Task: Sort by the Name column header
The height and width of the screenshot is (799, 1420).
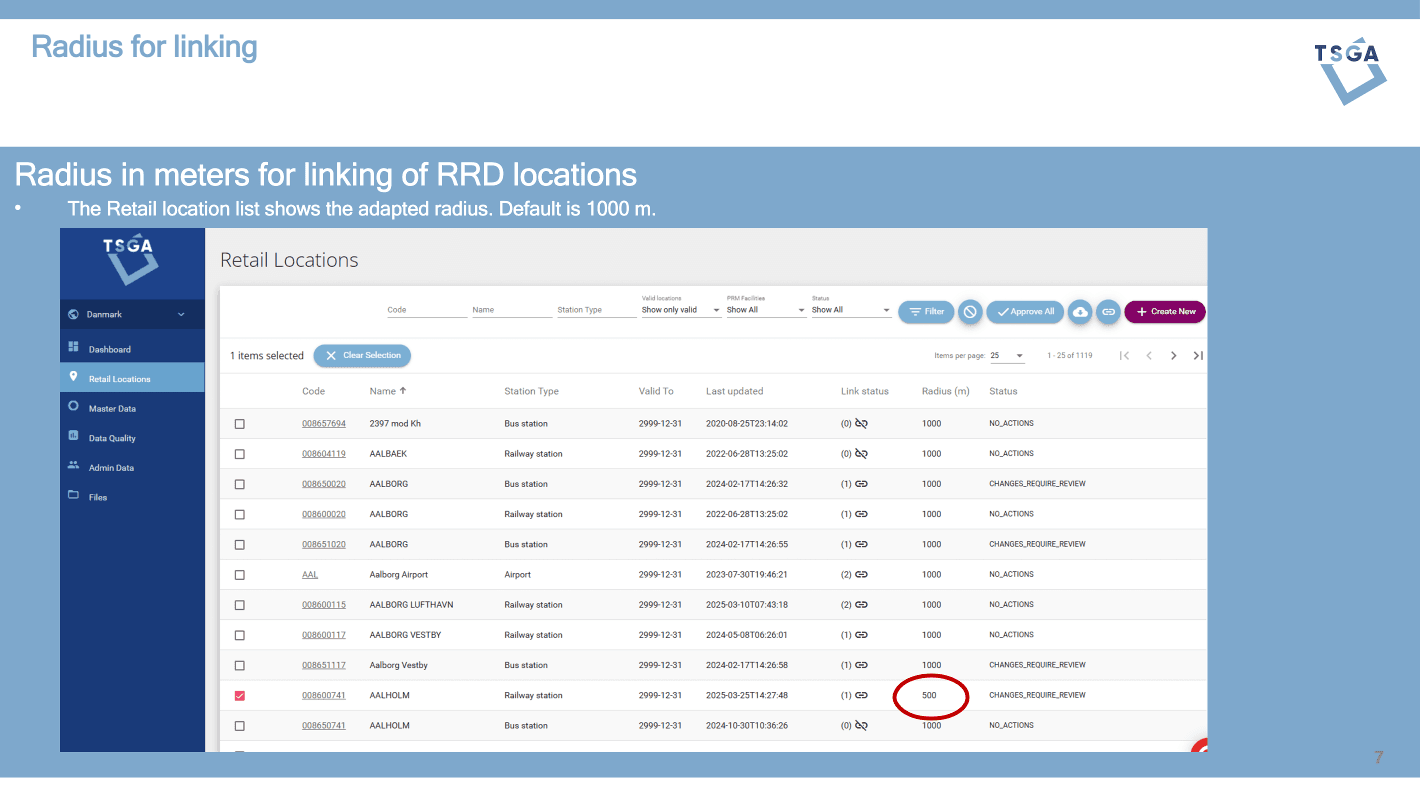Action: coord(388,391)
